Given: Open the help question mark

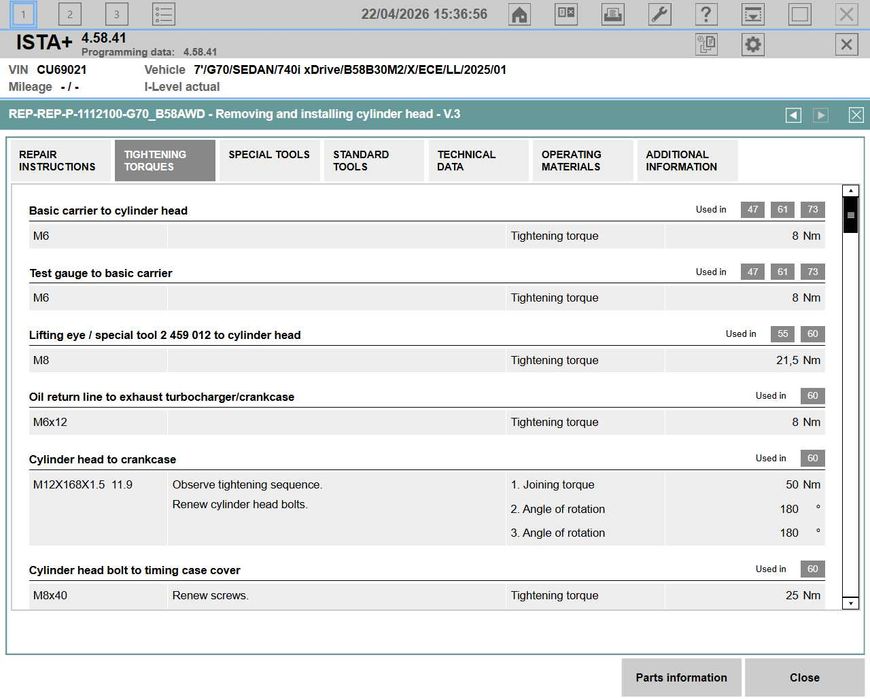Looking at the screenshot, I should [706, 14].
